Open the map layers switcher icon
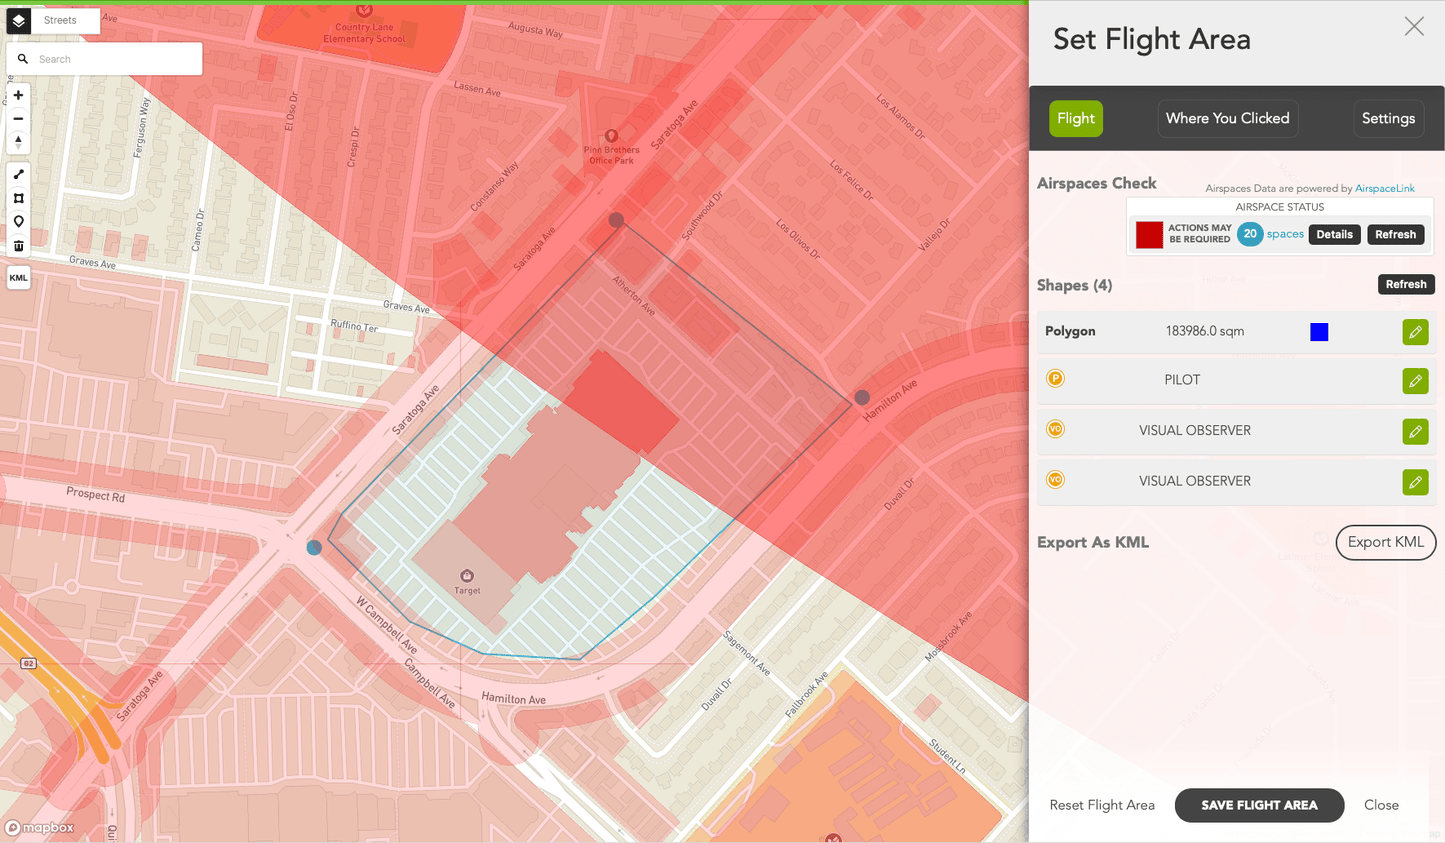The image size is (1445, 843). [19, 20]
